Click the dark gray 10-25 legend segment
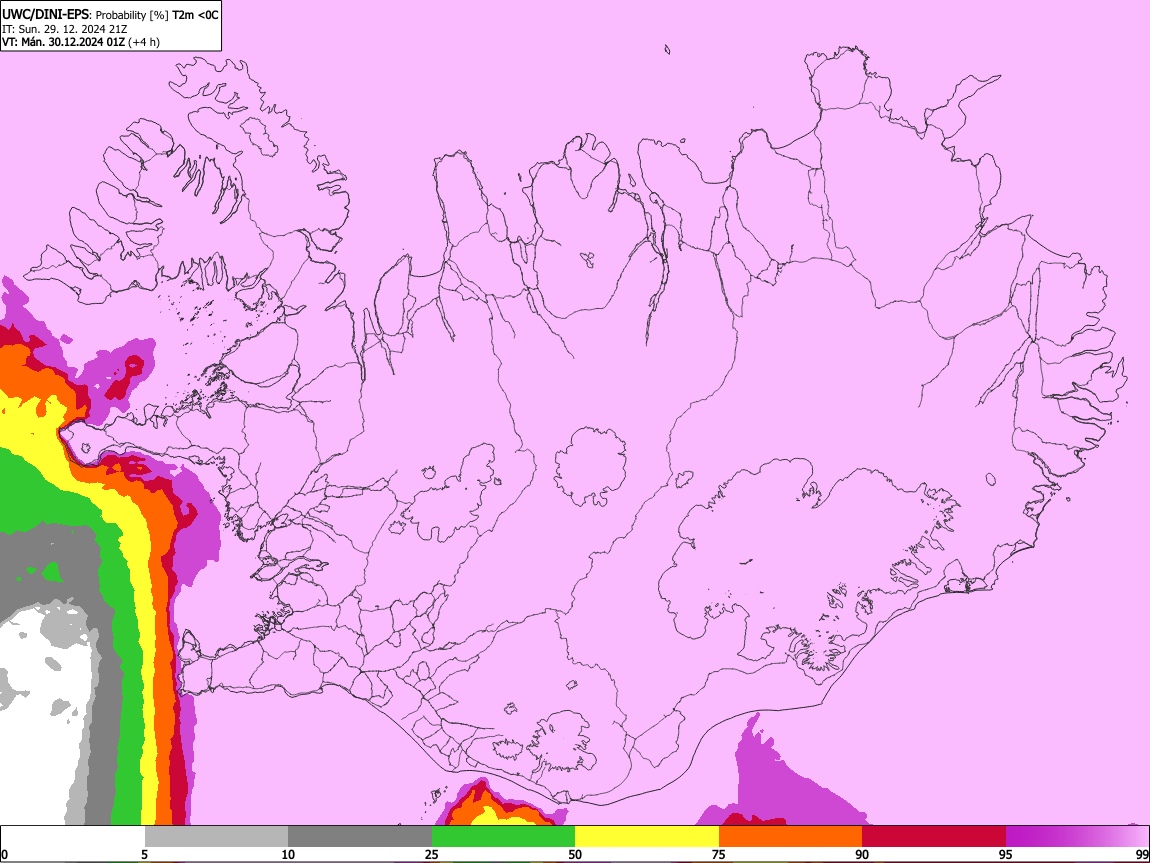Screen dimensions: 1150x863 360,837
